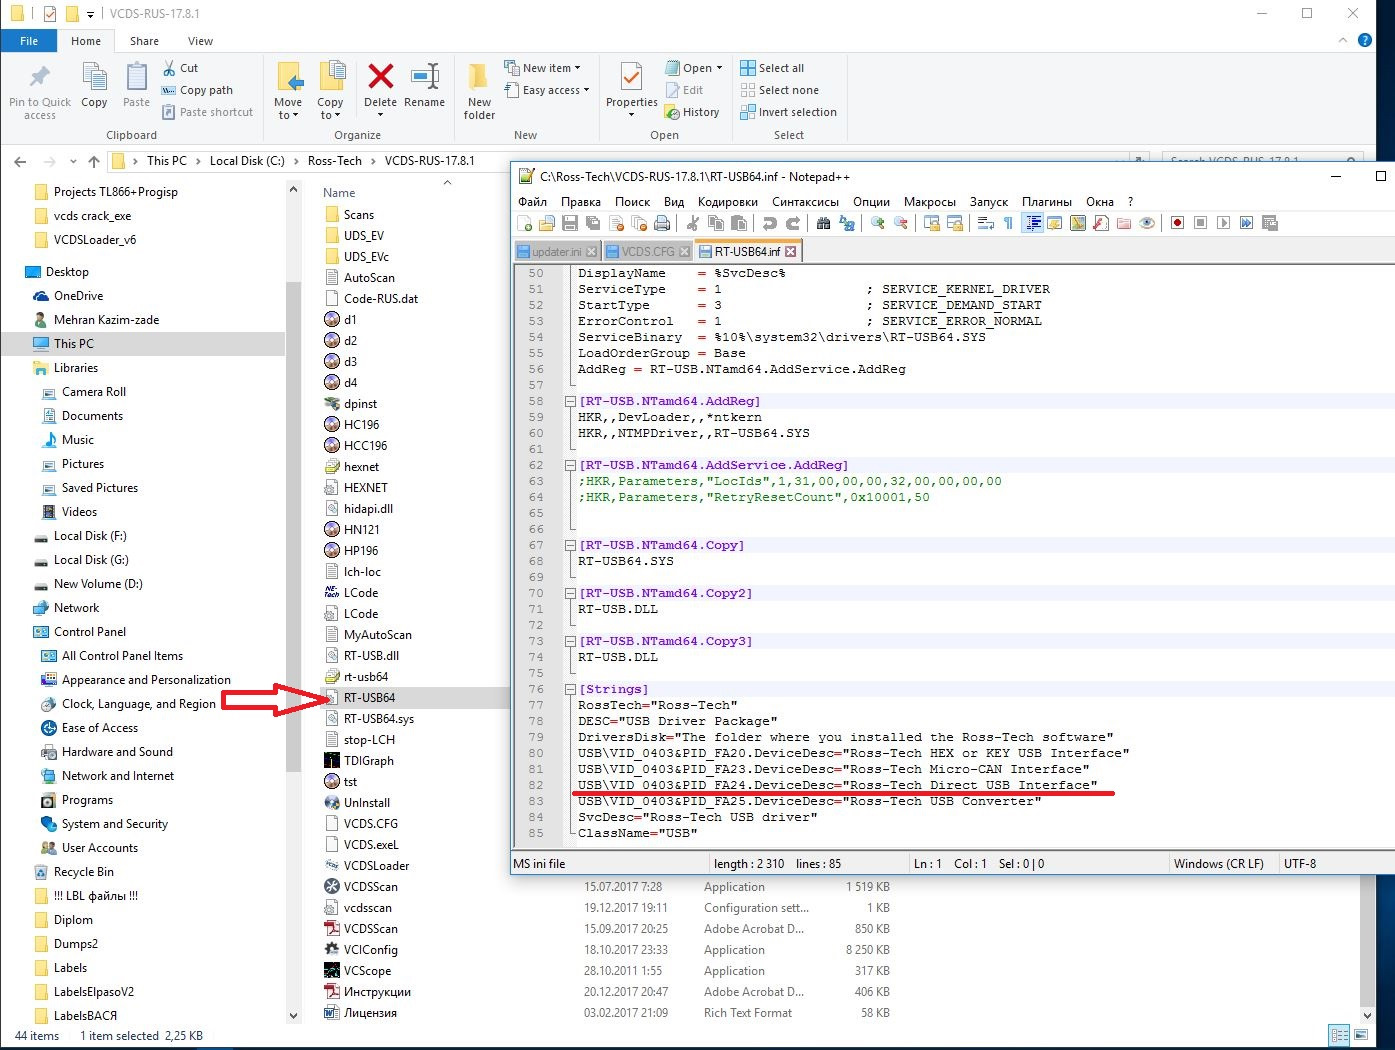
Task: Select Local Disk (F:) in navigation pane
Action: click(x=90, y=536)
